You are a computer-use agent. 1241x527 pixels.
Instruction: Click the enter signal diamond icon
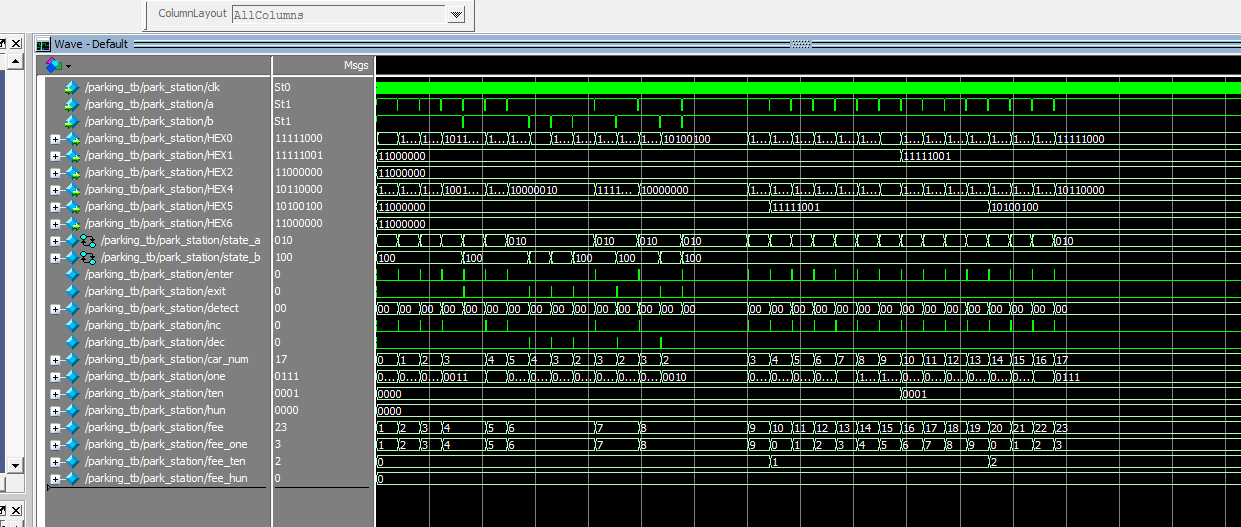tap(71, 275)
